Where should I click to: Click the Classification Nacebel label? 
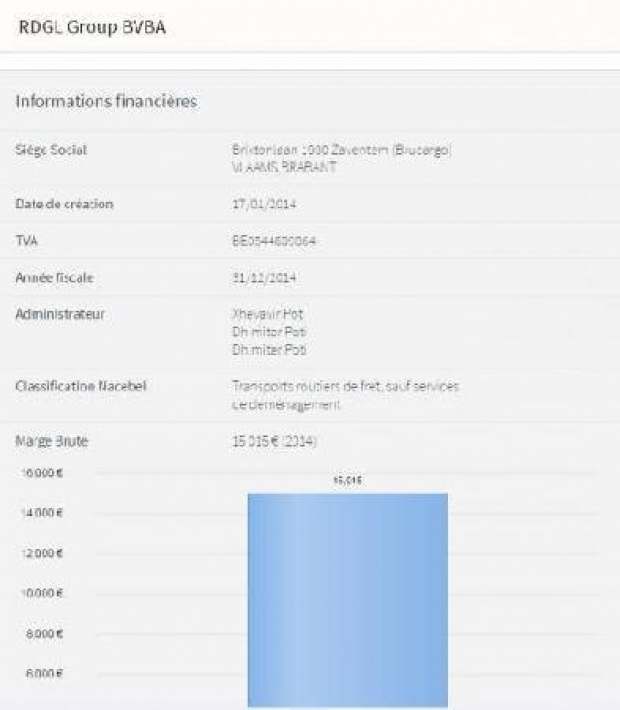[x=80, y=386]
